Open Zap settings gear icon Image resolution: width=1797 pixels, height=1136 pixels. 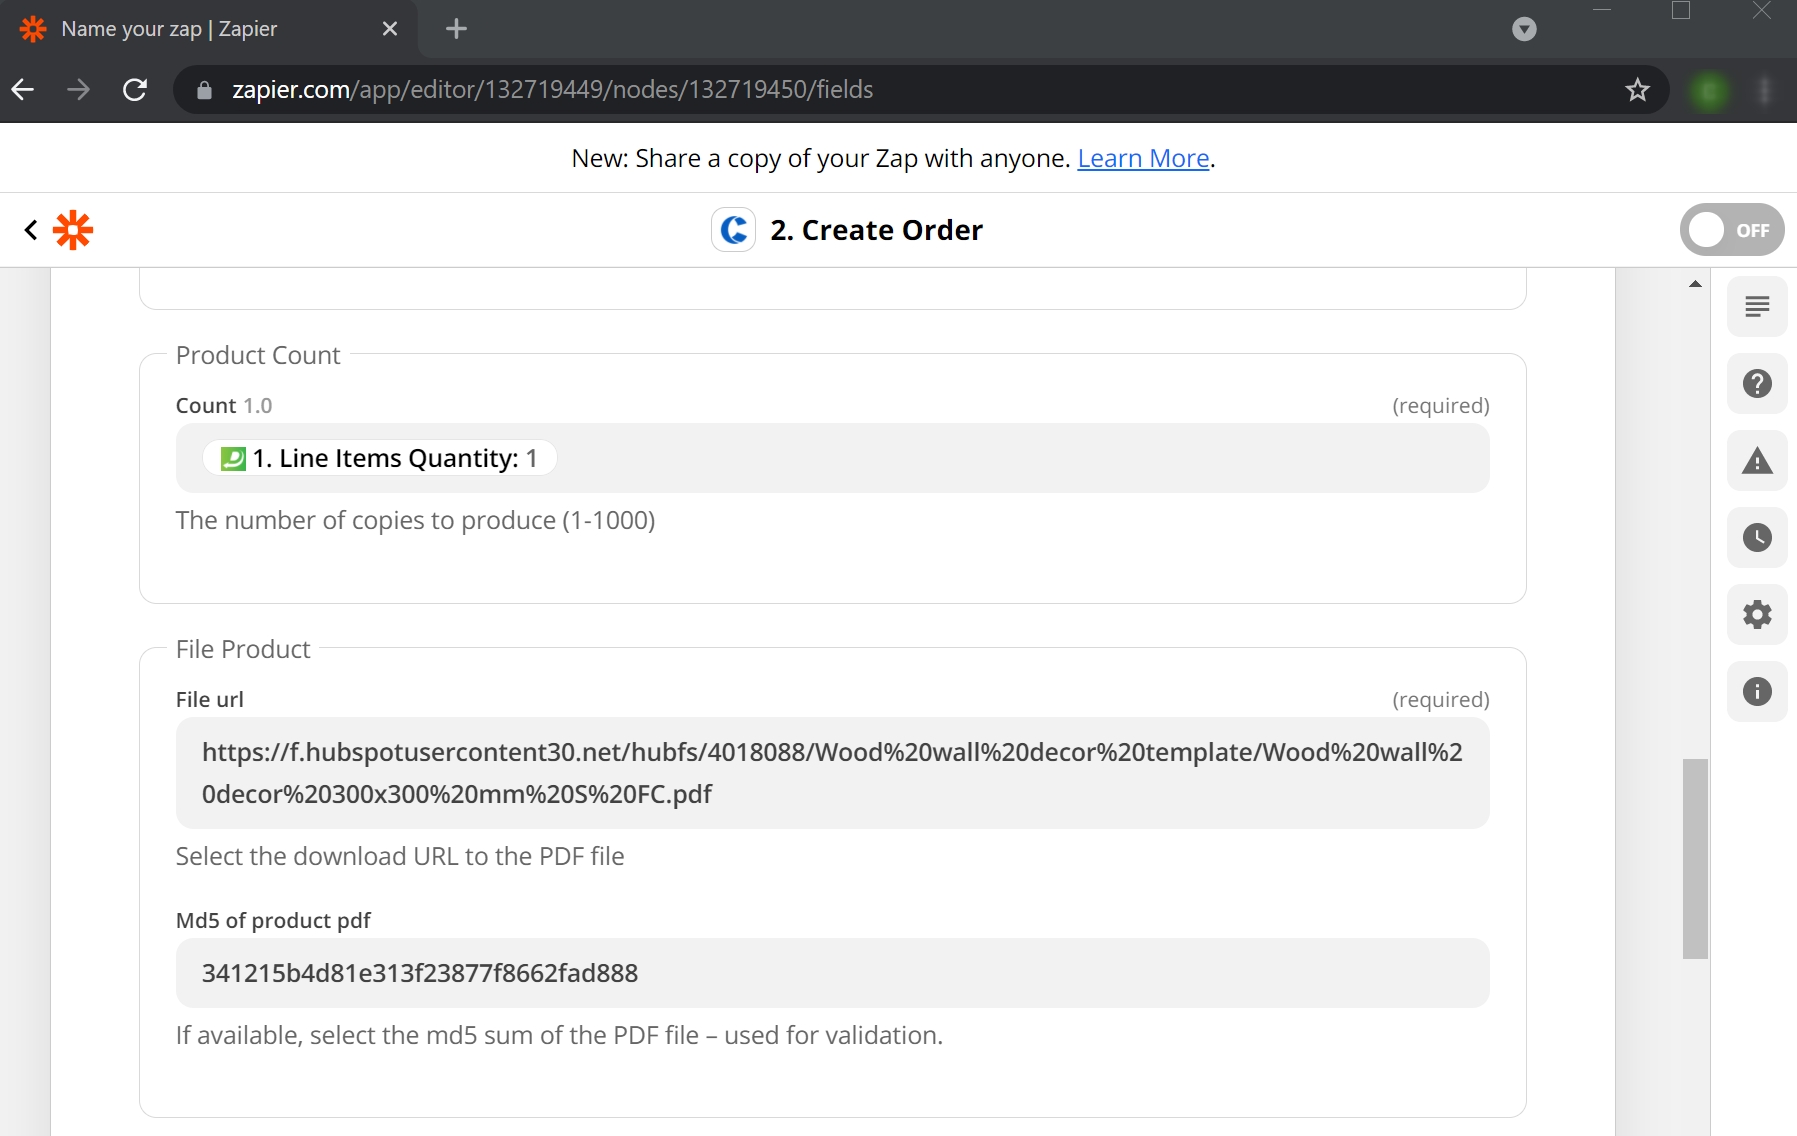click(x=1757, y=614)
